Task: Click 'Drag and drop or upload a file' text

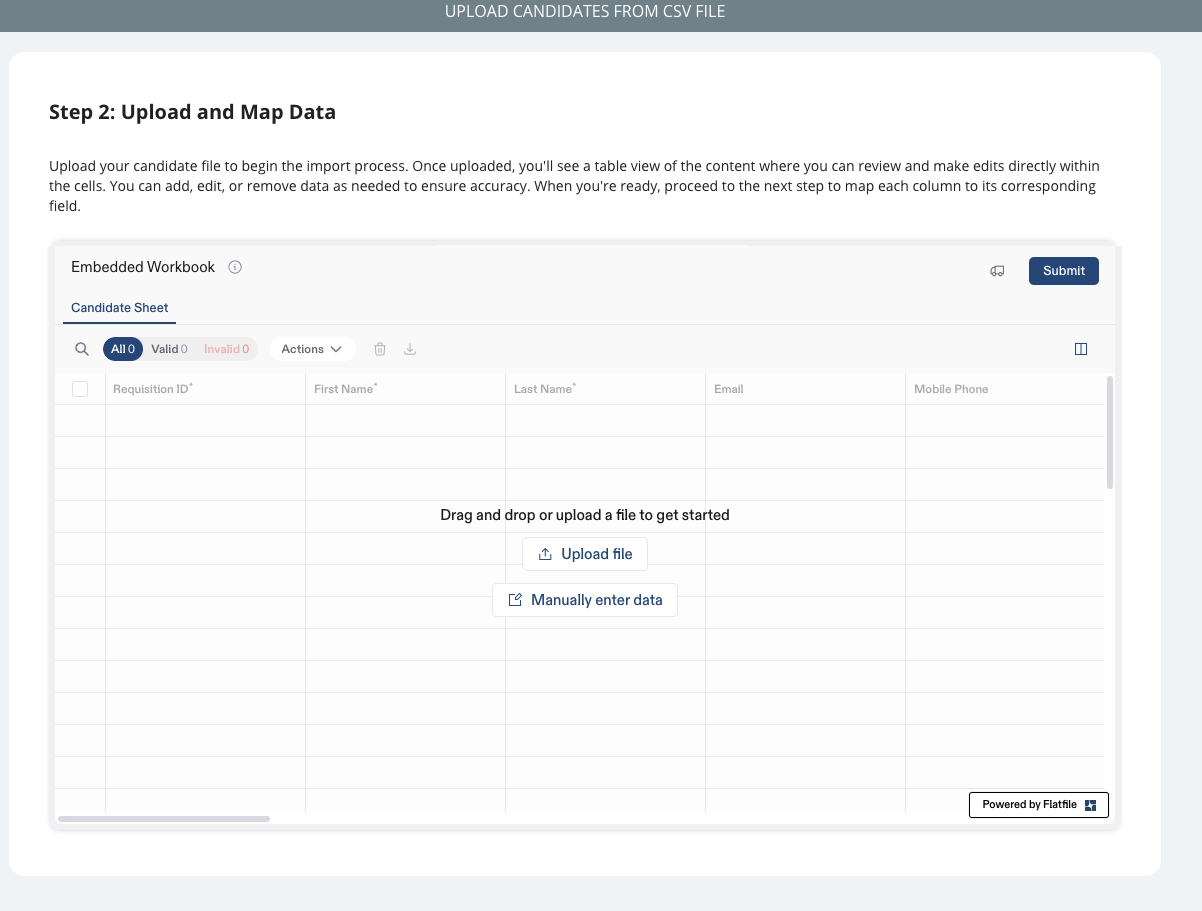Action: [x=585, y=515]
